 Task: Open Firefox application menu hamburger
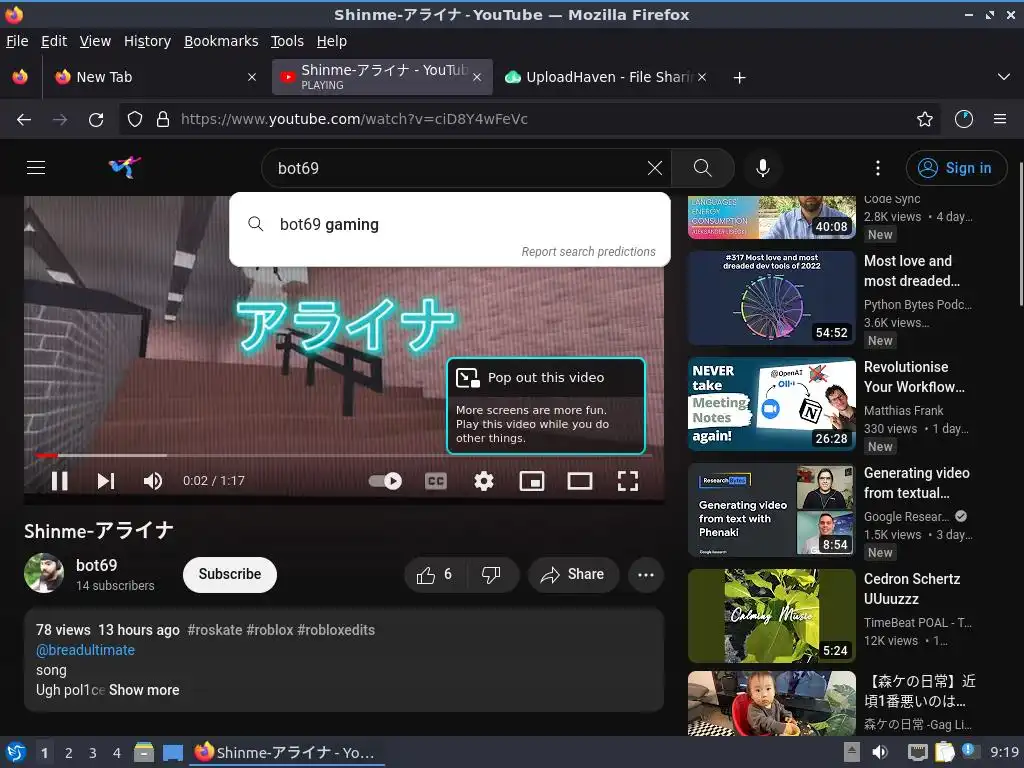(1000, 119)
